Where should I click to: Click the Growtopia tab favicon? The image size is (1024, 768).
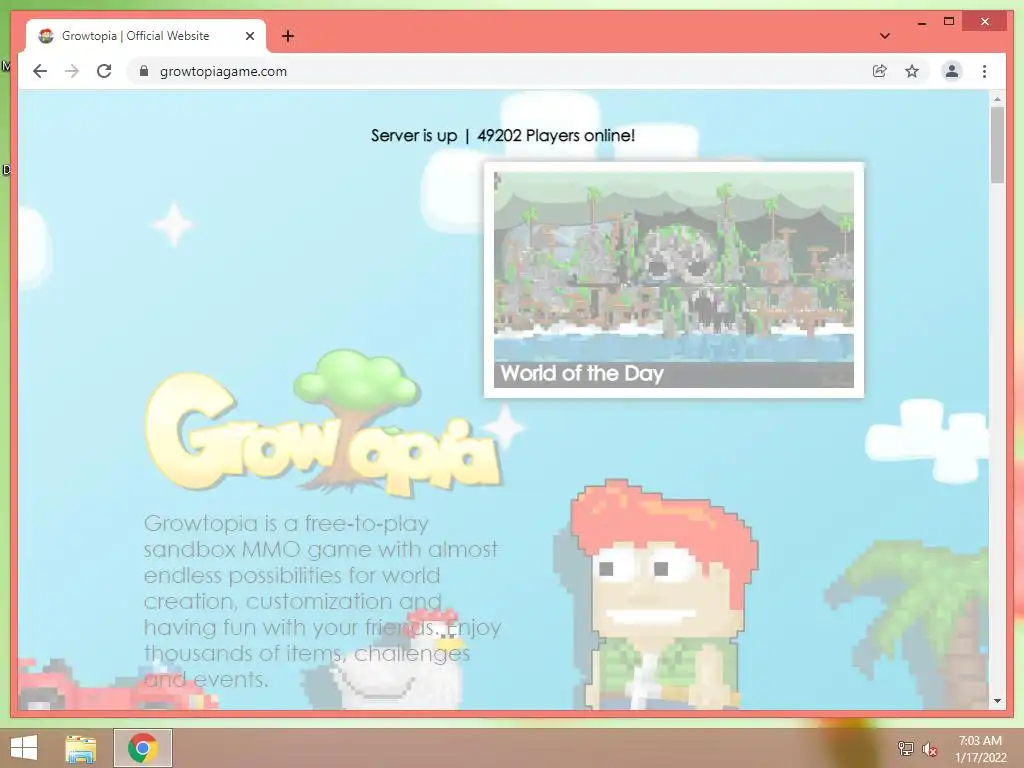click(x=46, y=36)
